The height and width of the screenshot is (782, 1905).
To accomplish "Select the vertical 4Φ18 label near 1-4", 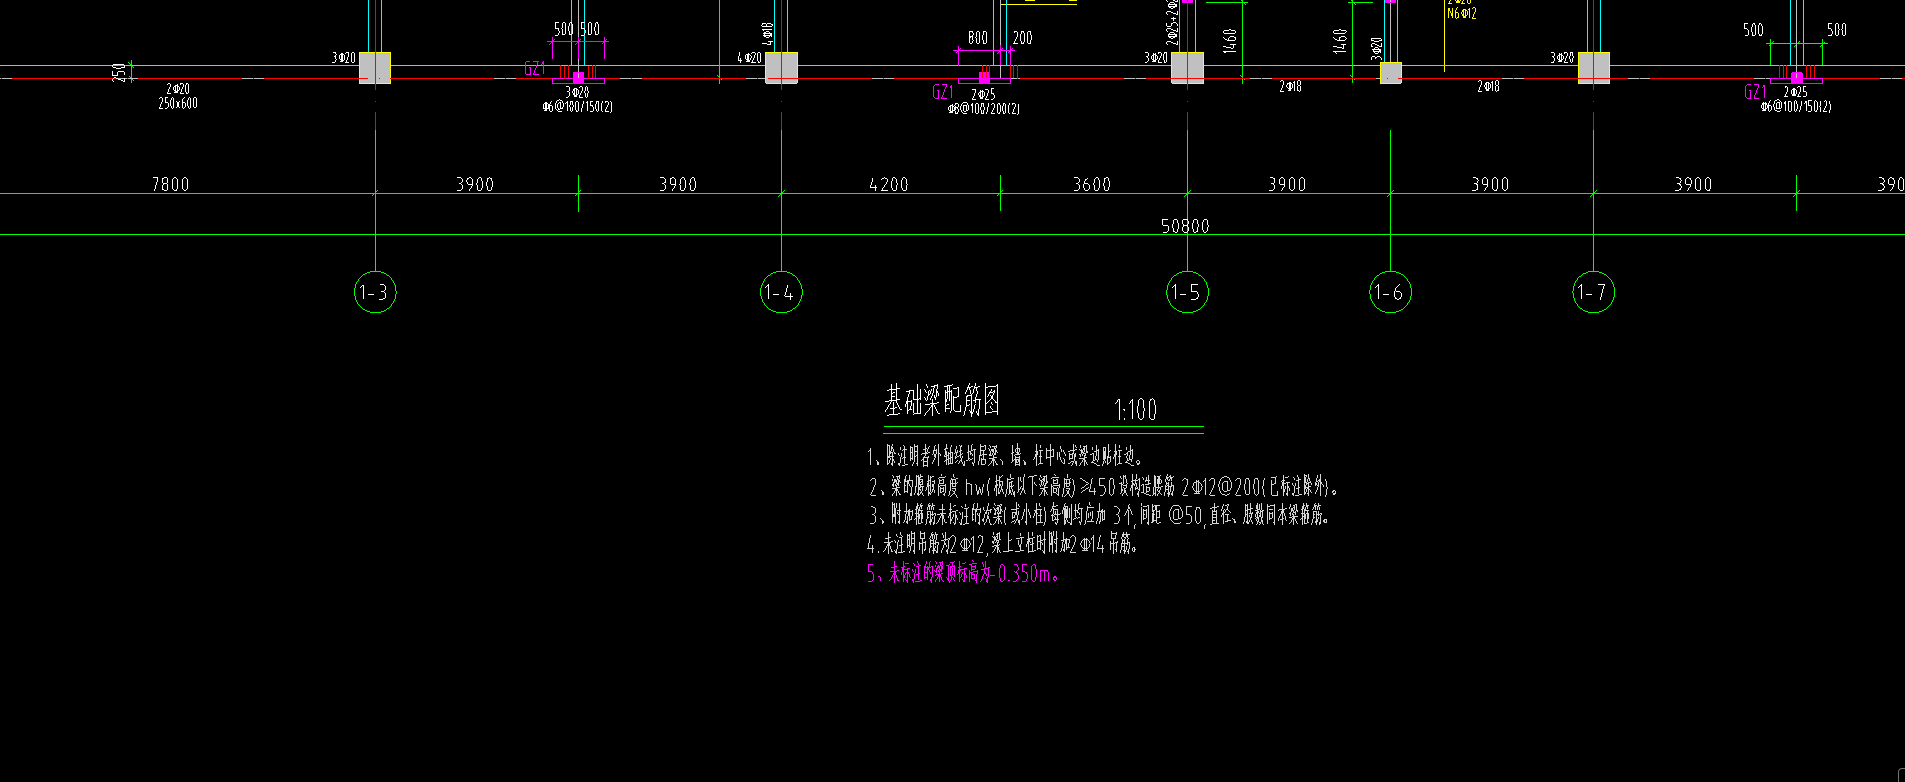I will pos(768,35).
